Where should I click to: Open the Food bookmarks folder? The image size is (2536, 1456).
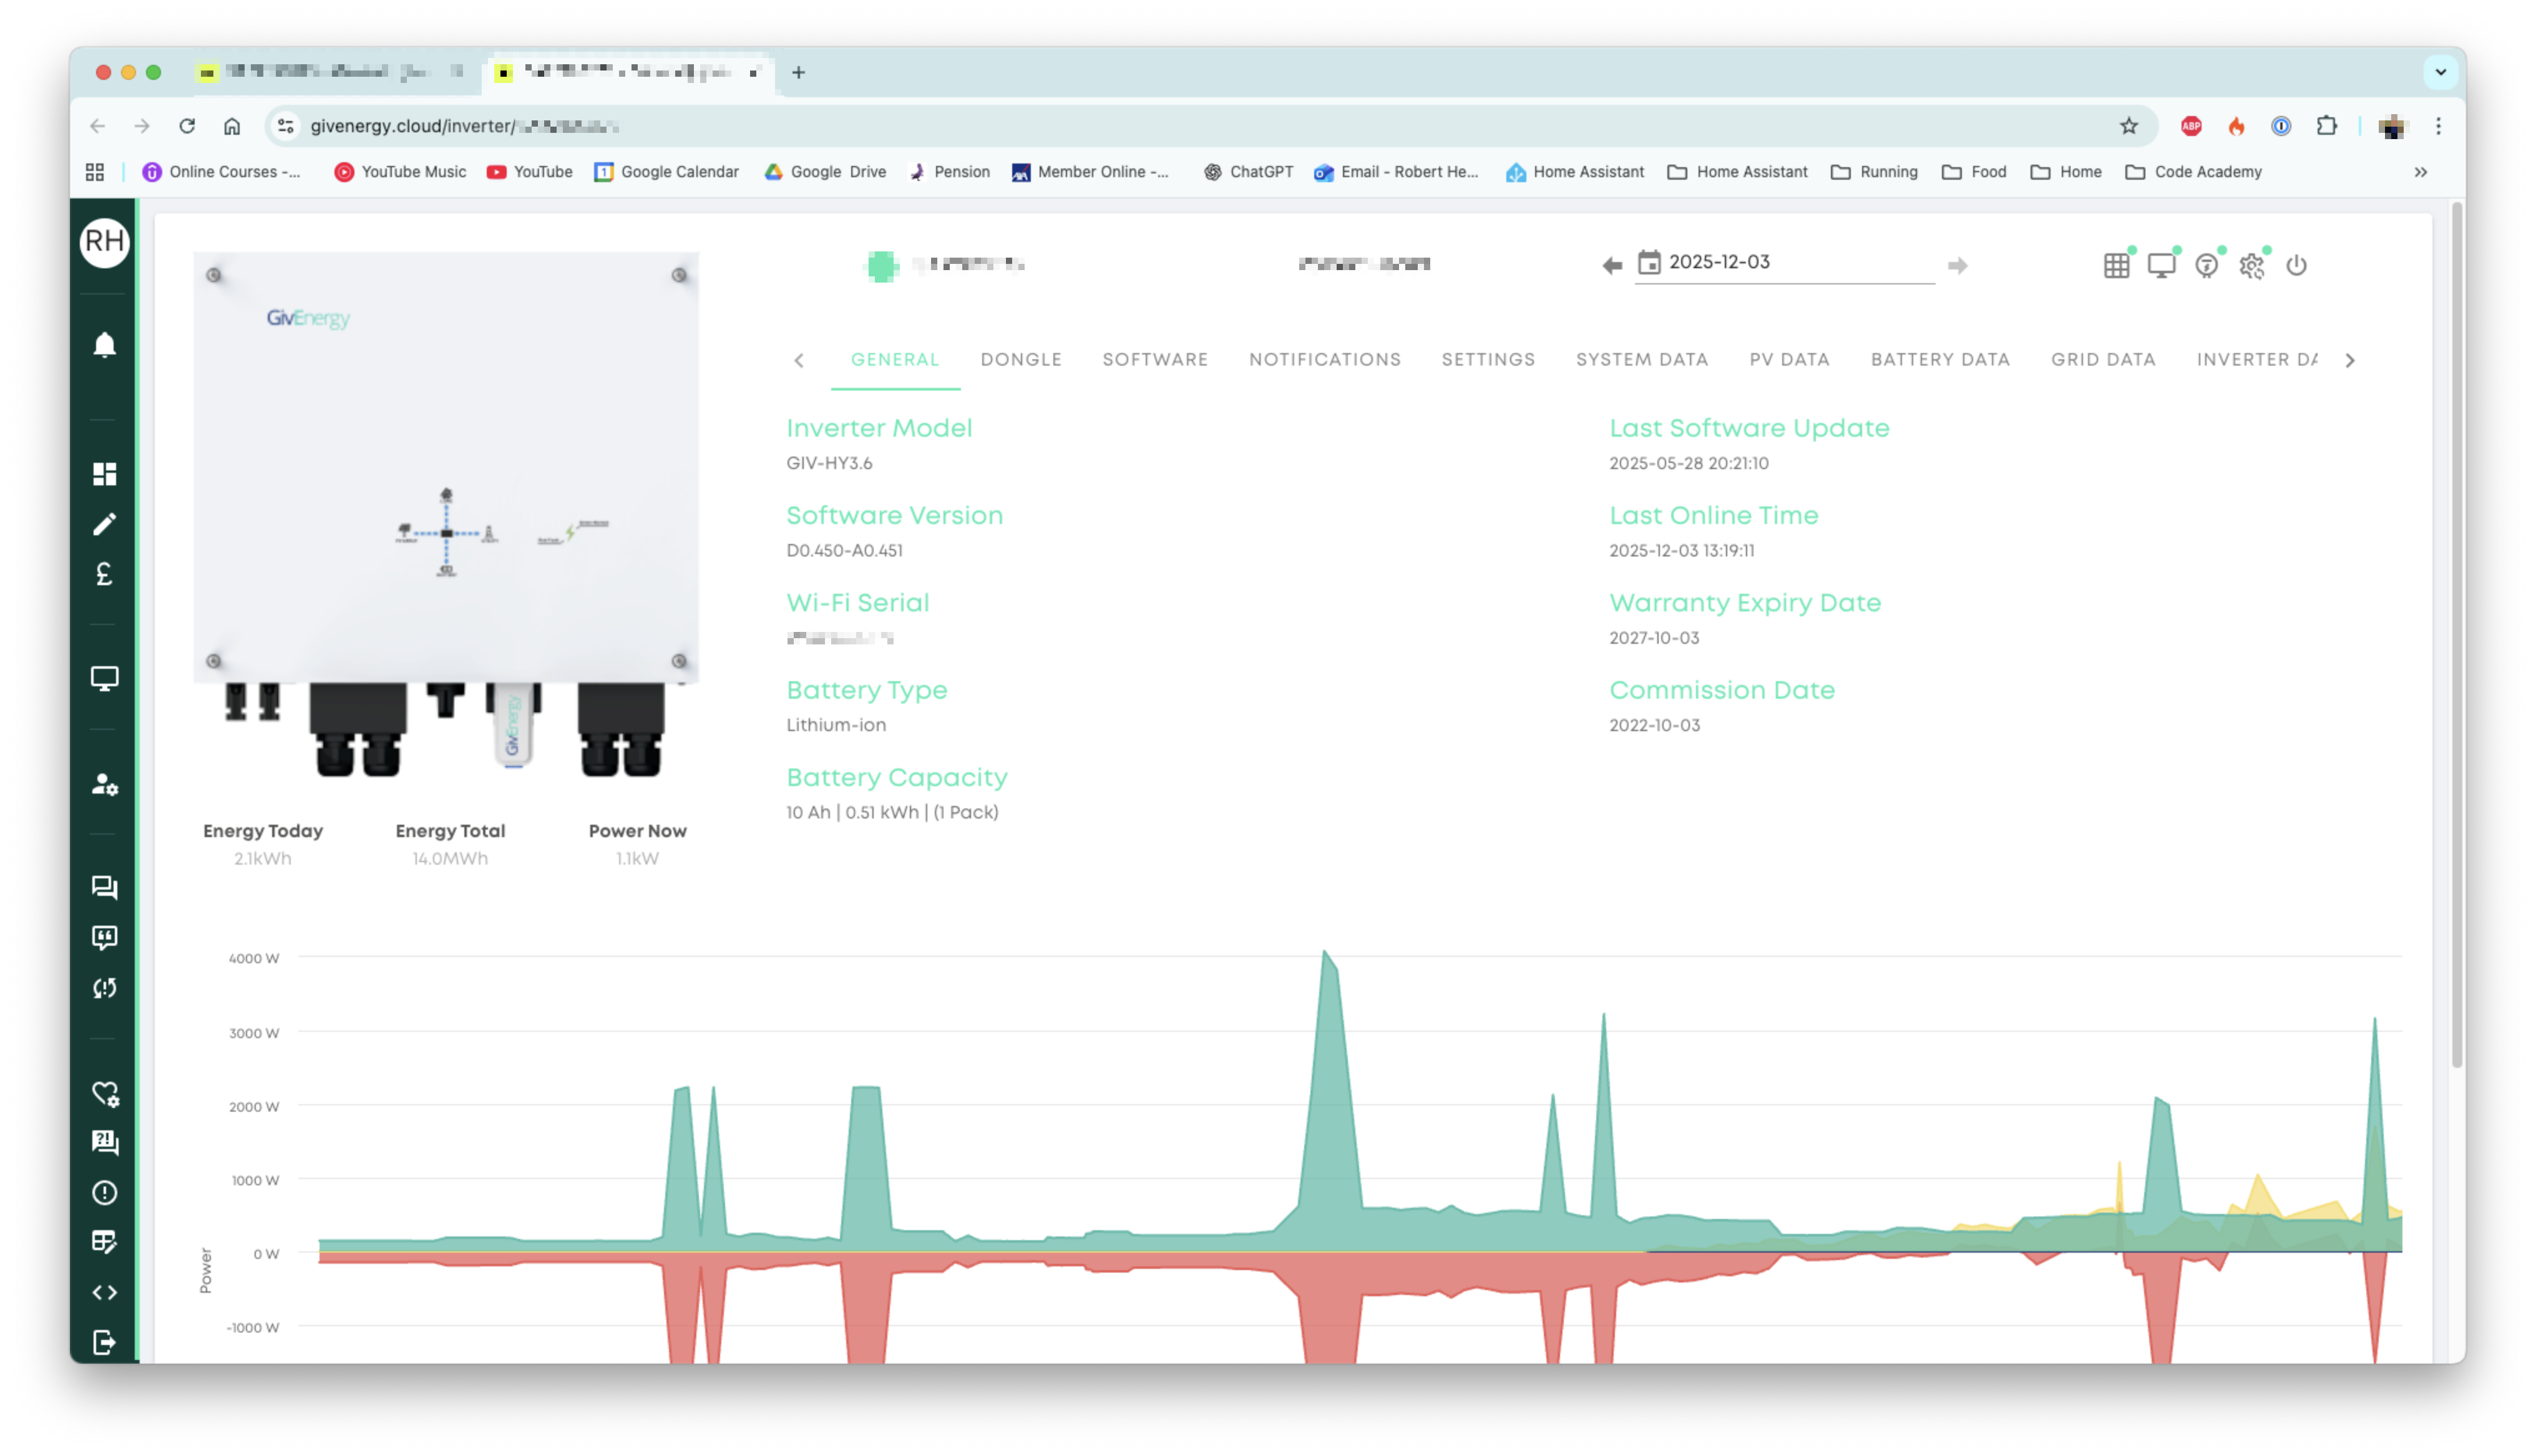pos(1974,172)
